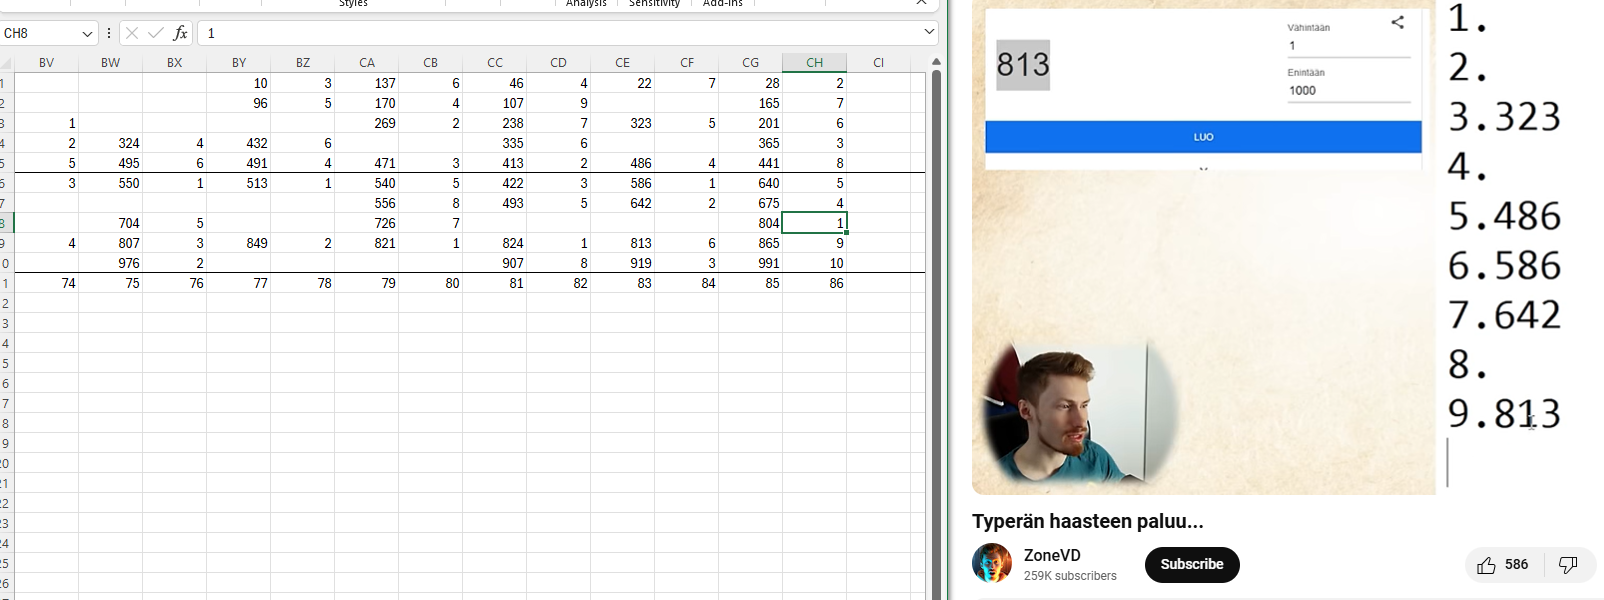1604x600 pixels.
Task: Click the Subscribe button
Action: click(x=1192, y=565)
